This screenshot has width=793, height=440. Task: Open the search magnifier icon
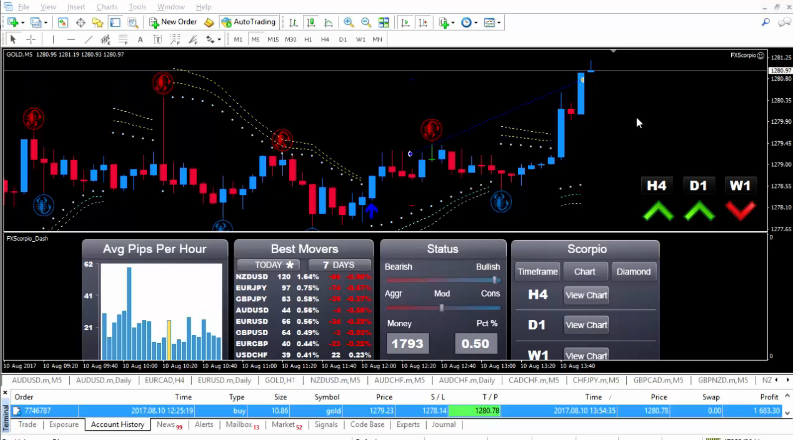click(766, 22)
